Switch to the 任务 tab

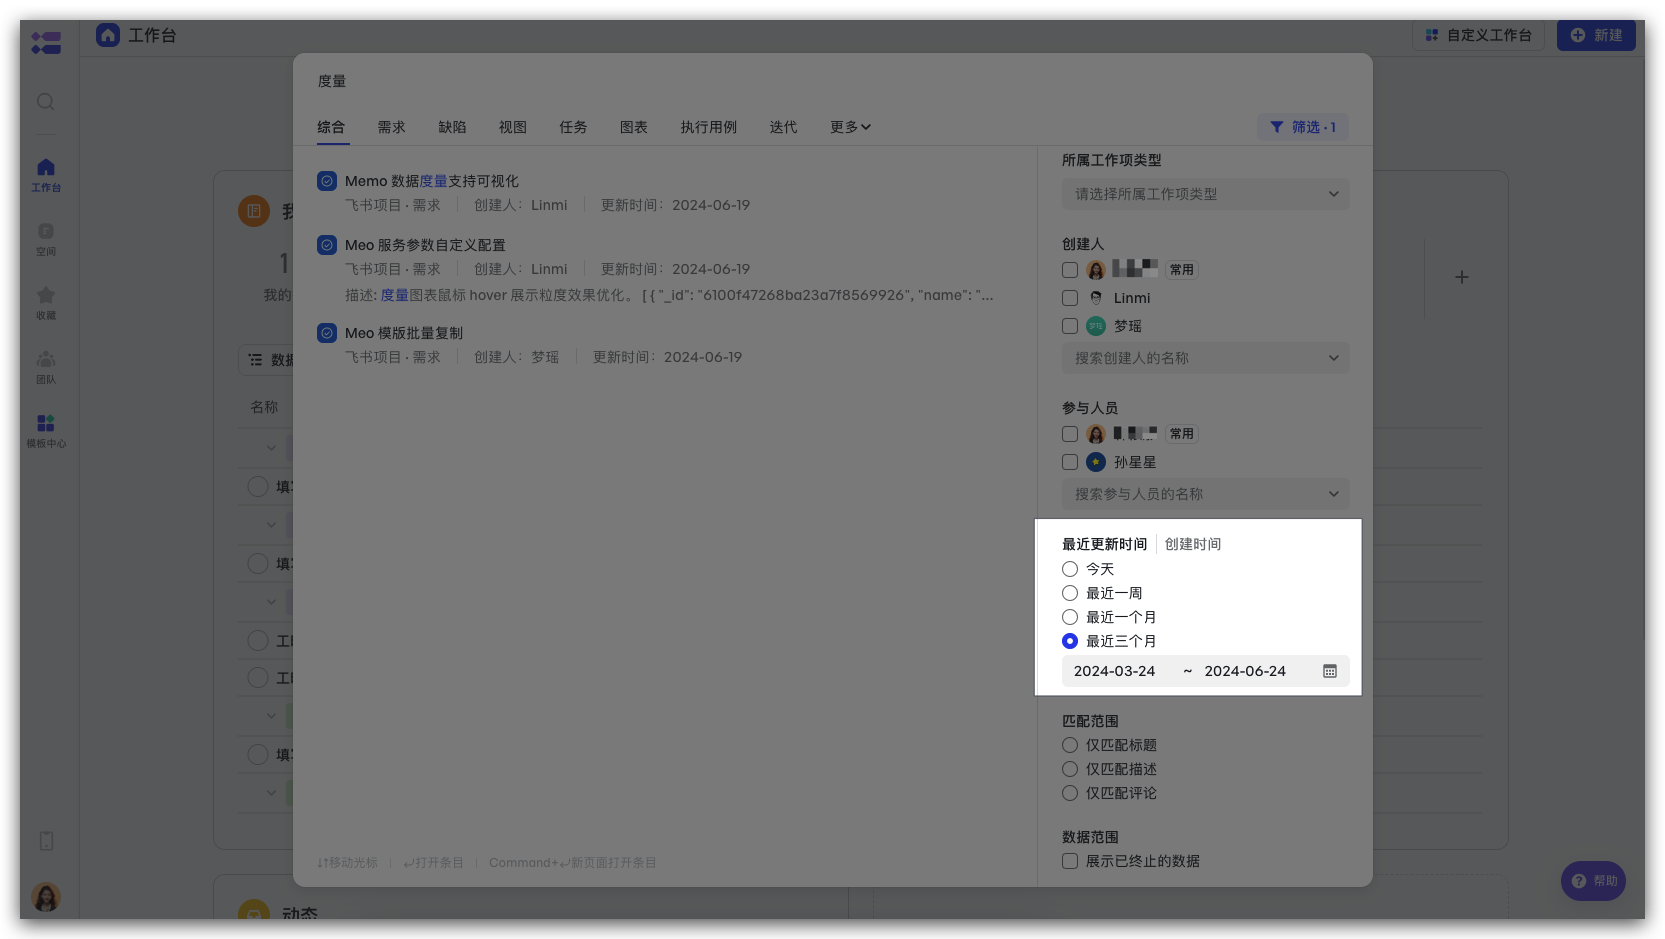tap(573, 127)
